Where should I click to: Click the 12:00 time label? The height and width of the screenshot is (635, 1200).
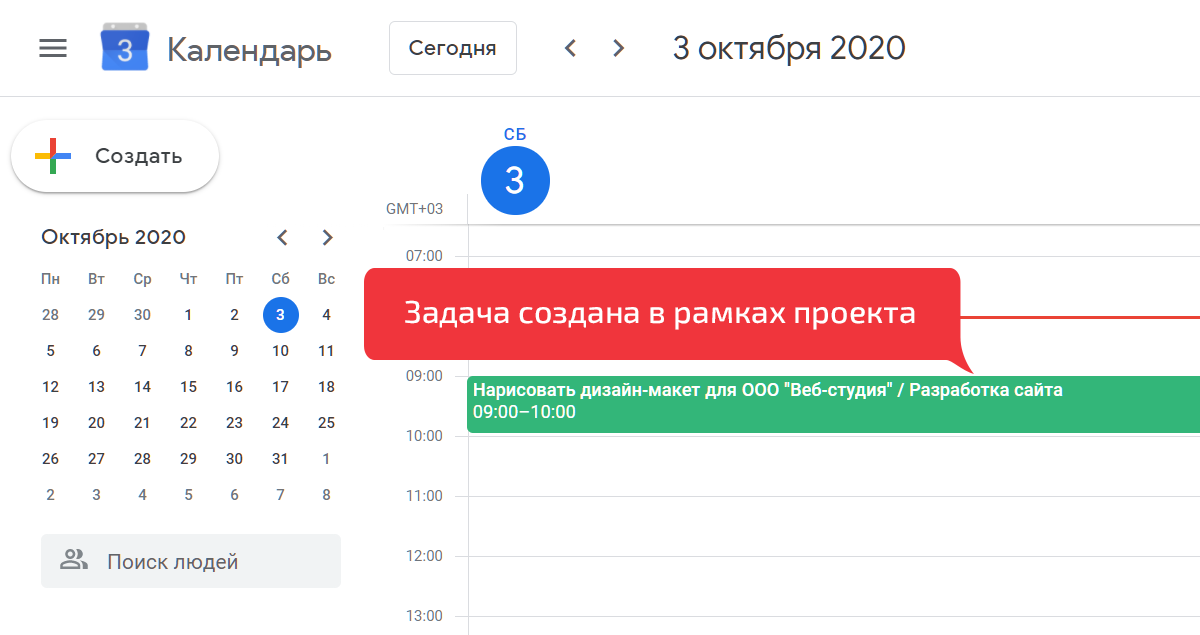(424, 556)
